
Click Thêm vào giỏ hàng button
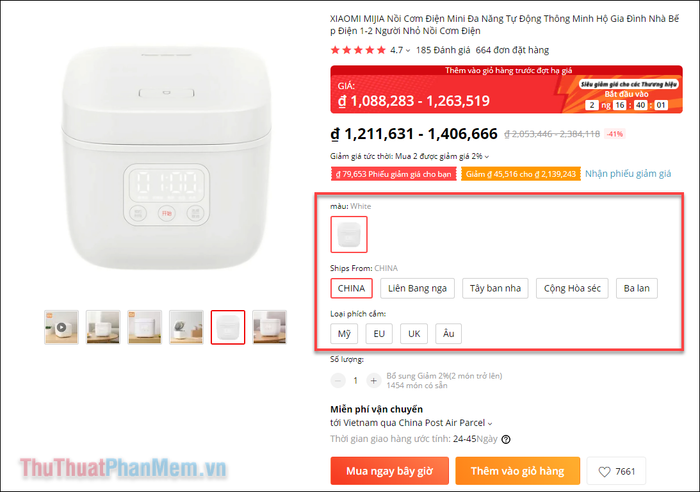click(x=517, y=471)
